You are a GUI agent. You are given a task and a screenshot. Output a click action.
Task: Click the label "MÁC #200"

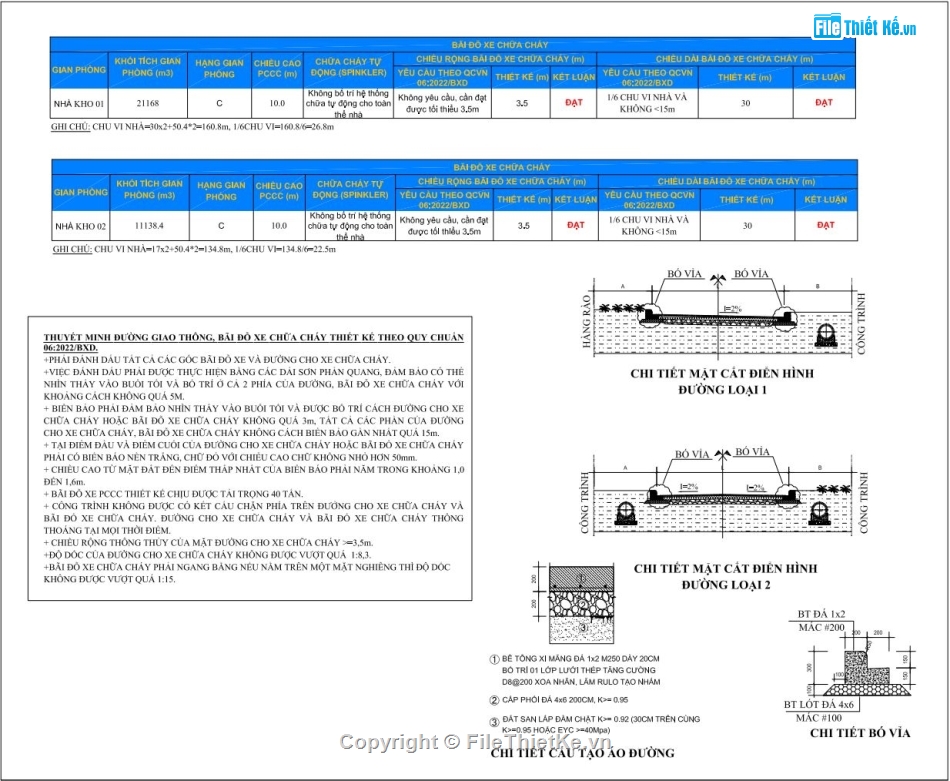[822, 628]
